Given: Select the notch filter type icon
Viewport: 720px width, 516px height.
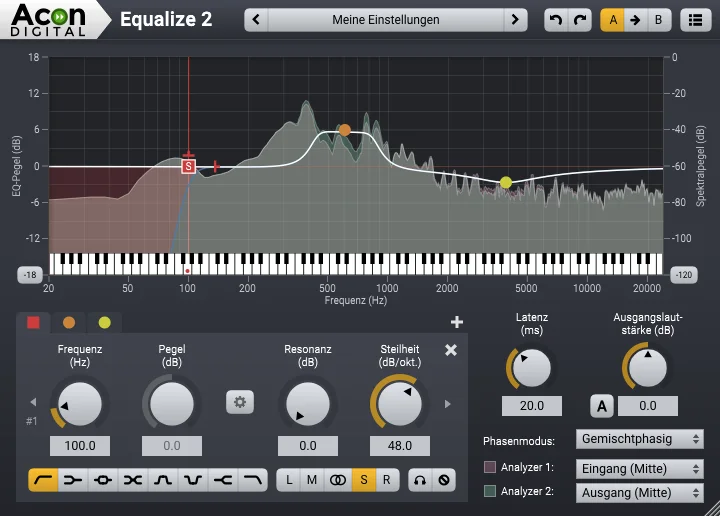Looking at the screenshot, I should tap(192, 480).
